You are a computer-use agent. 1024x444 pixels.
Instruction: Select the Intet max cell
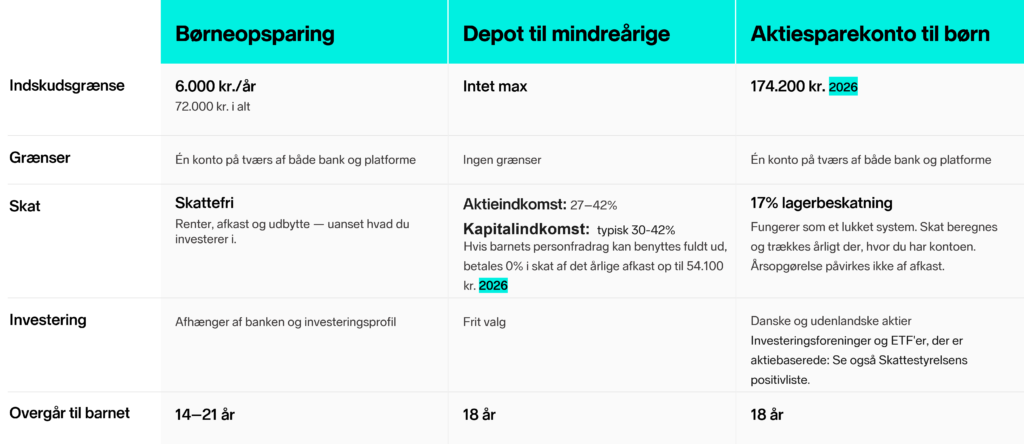click(495, 87)
